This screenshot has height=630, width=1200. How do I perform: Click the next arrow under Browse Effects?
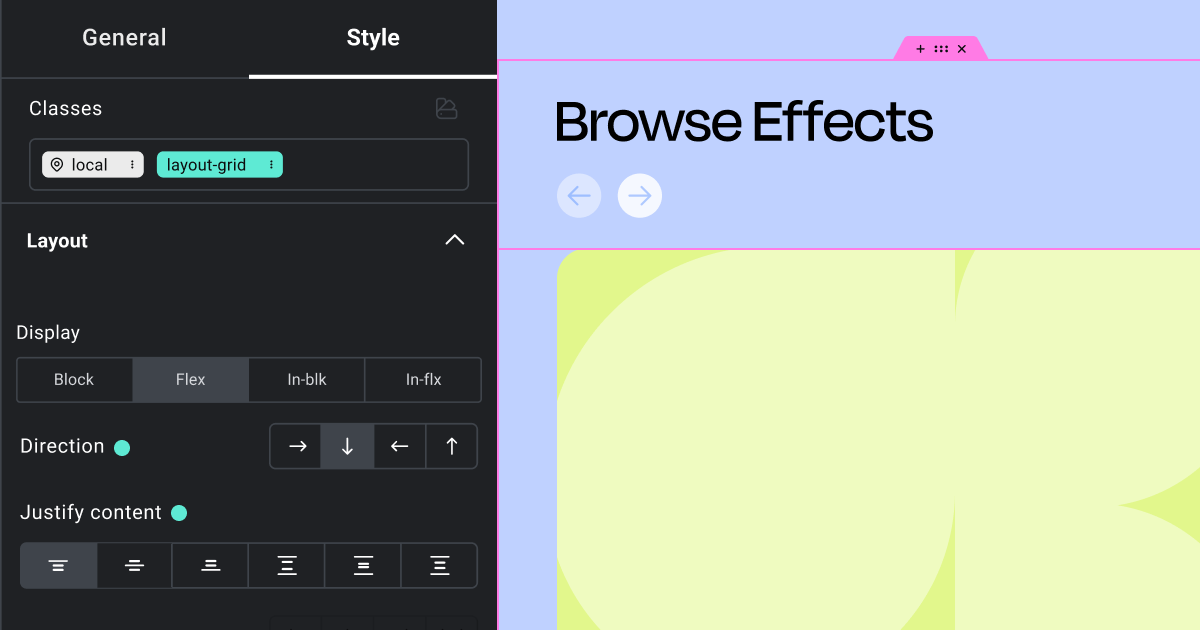coord(639,195)
